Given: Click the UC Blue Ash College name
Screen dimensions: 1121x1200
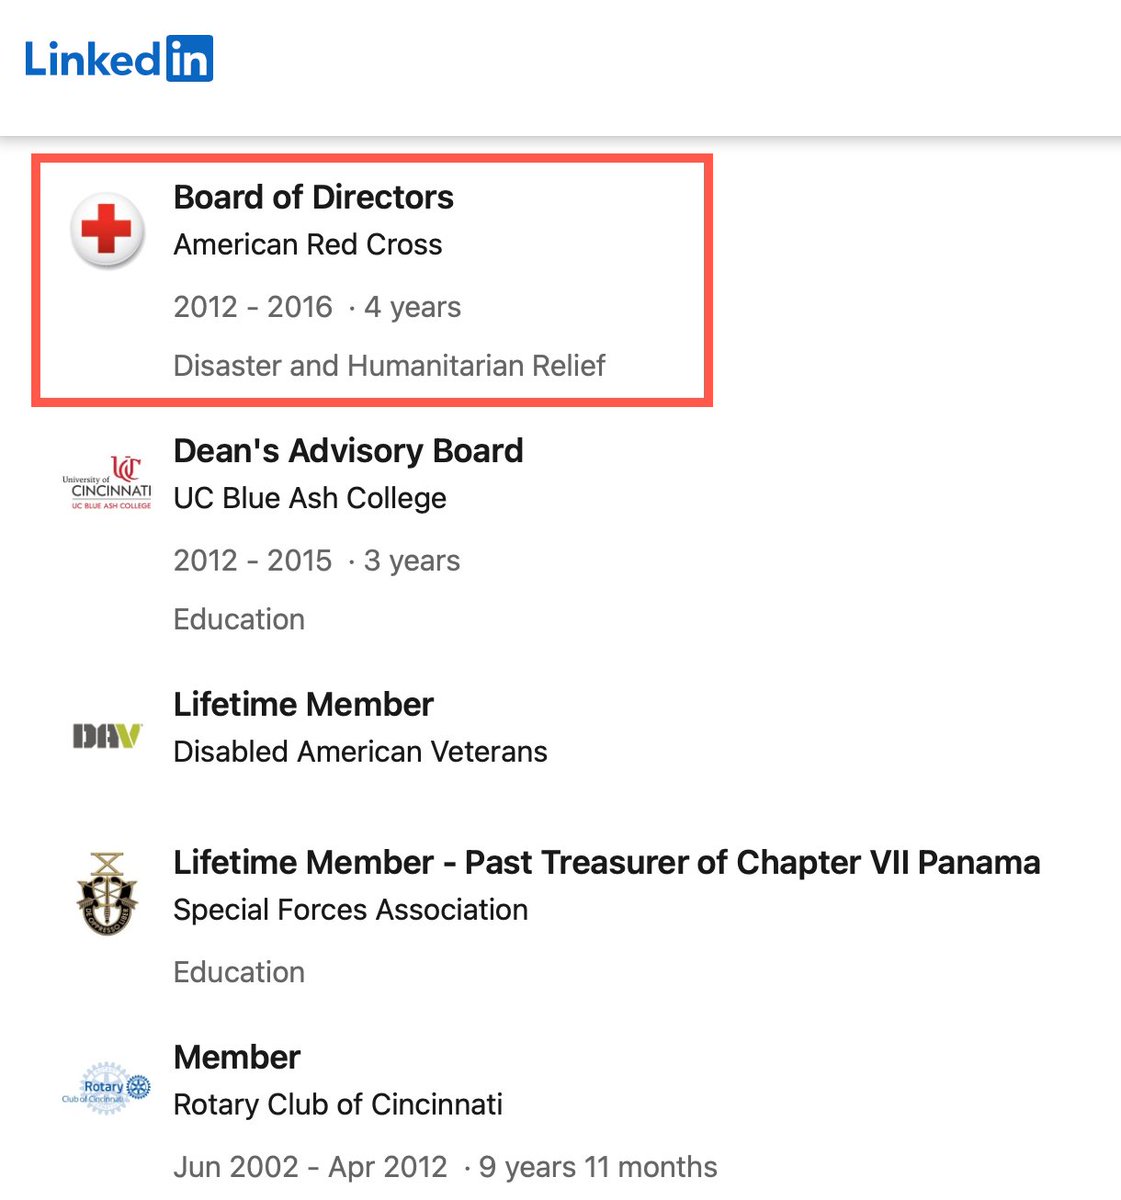Looking at the screenshot, I should [310, 498].
